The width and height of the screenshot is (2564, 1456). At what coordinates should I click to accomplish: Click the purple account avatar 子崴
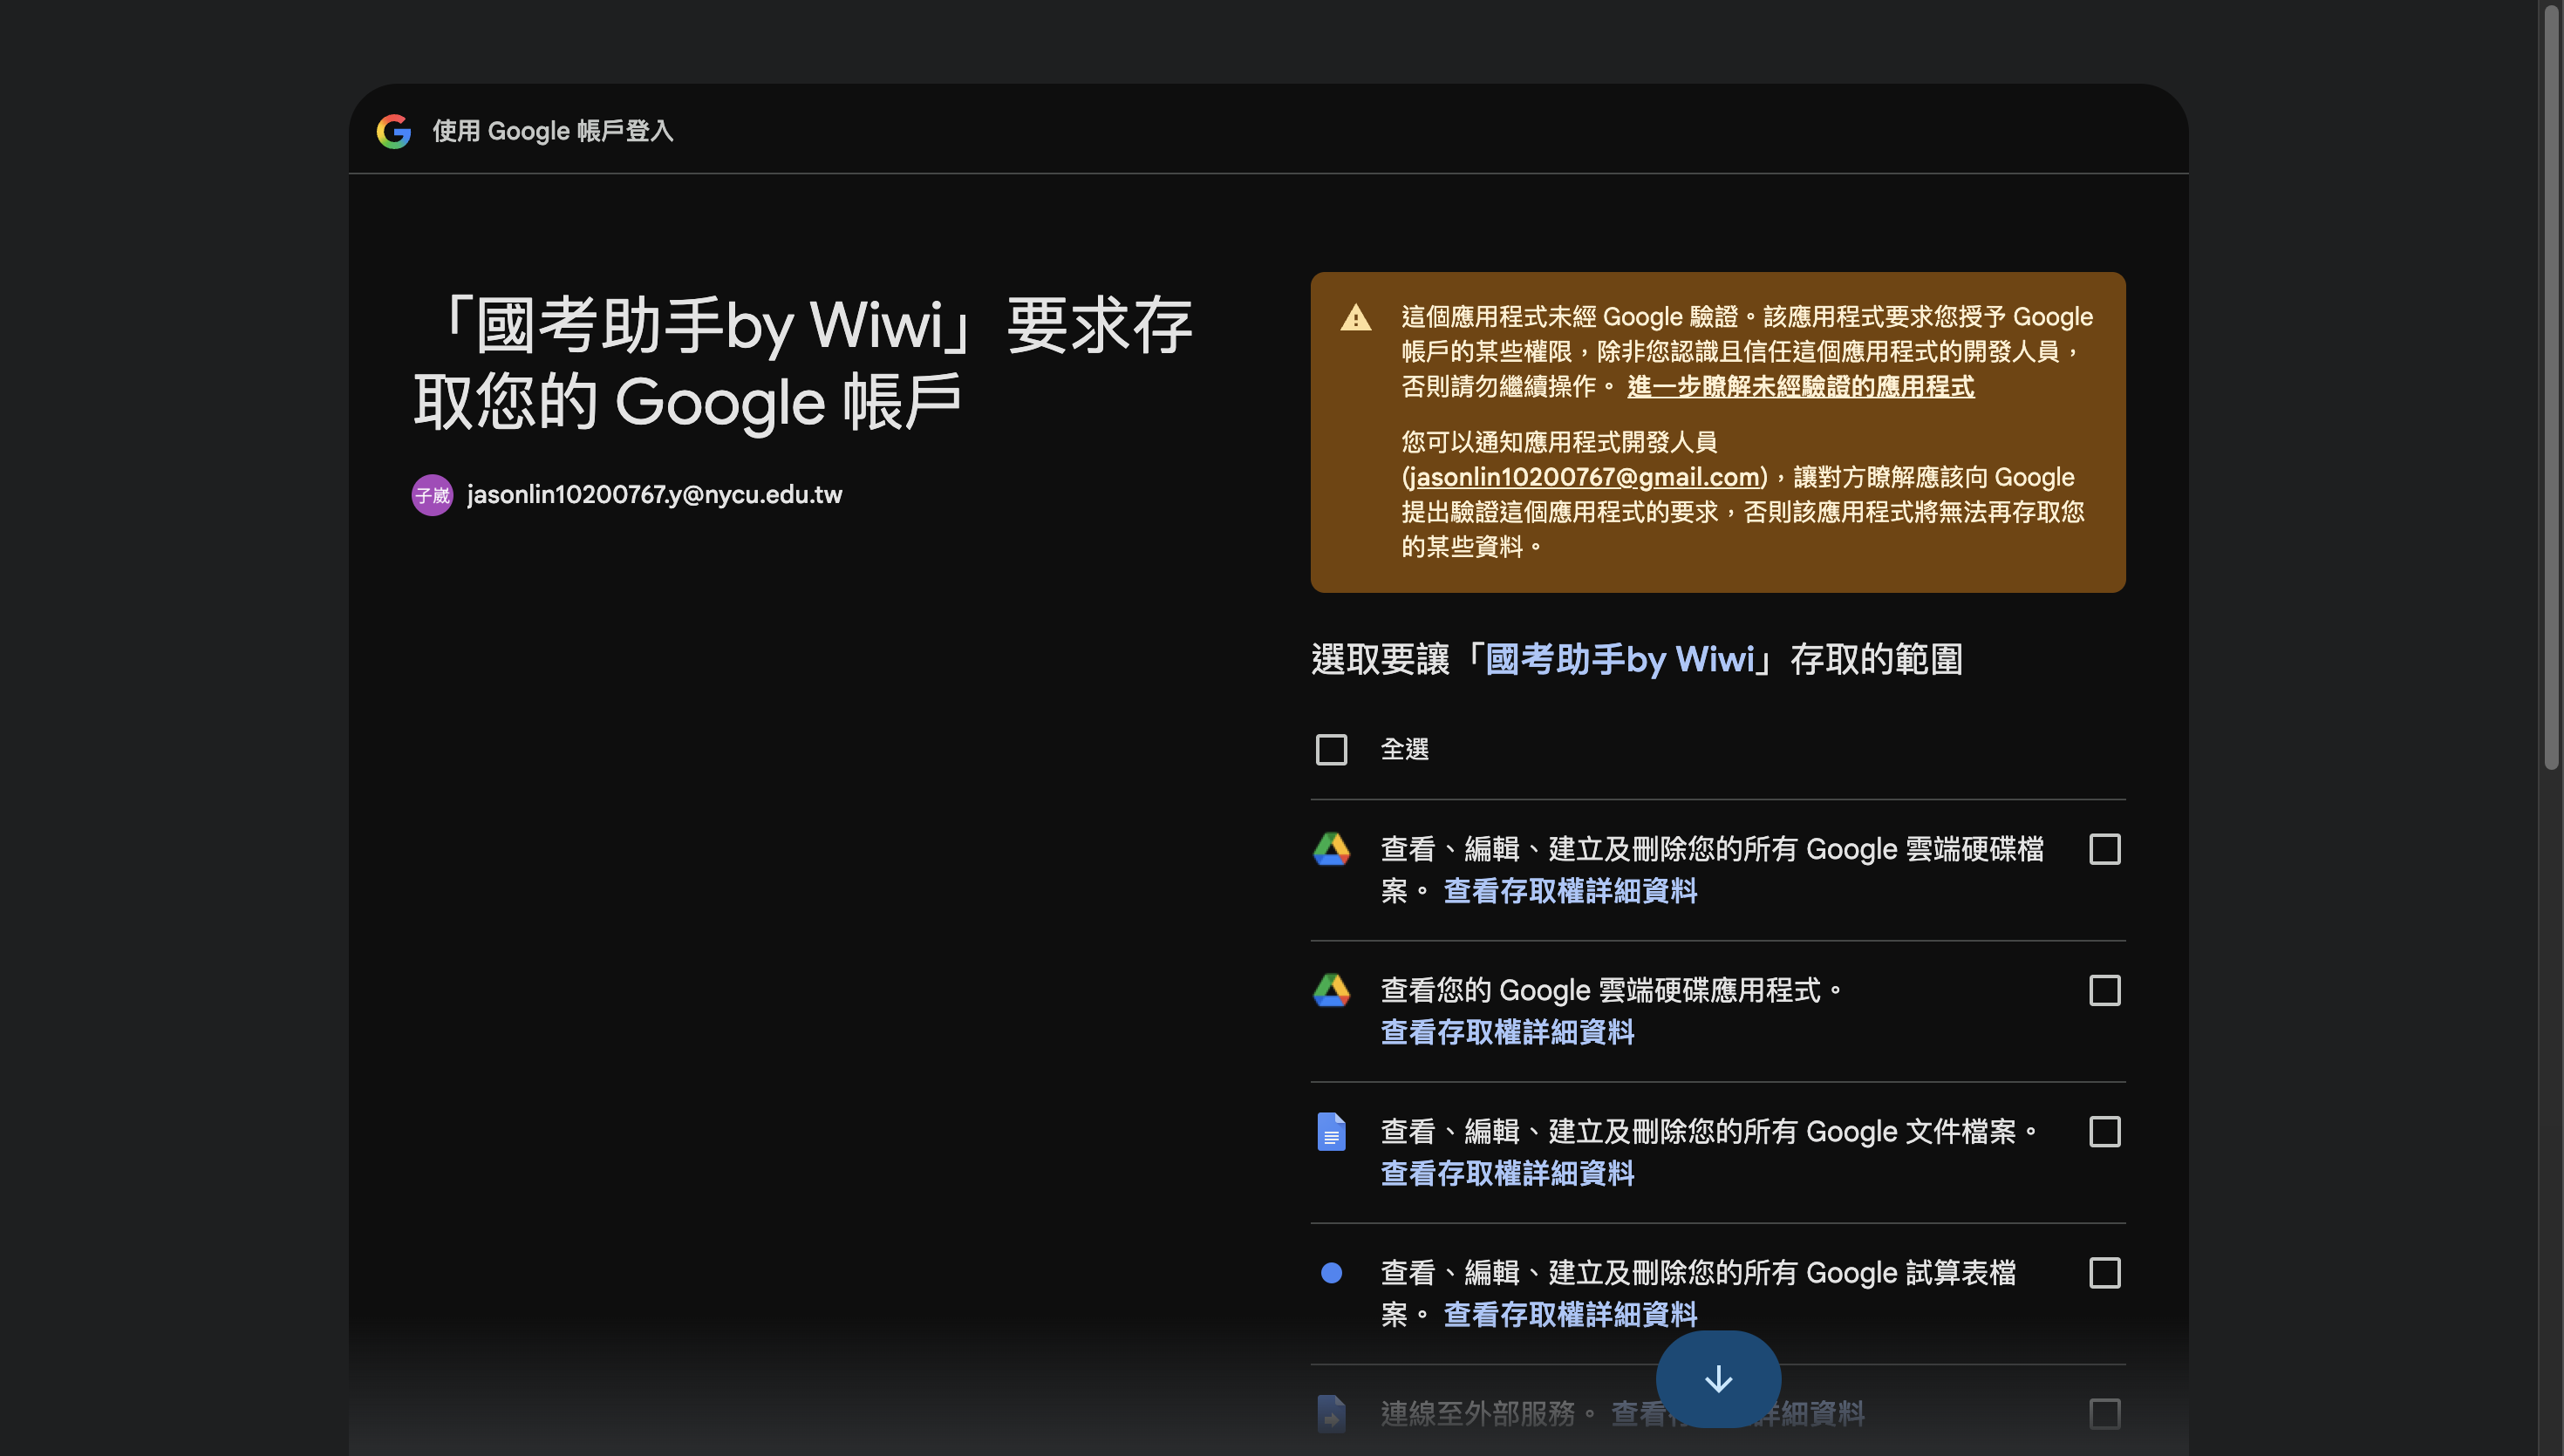pyautogui.click(x=432, y=495)
